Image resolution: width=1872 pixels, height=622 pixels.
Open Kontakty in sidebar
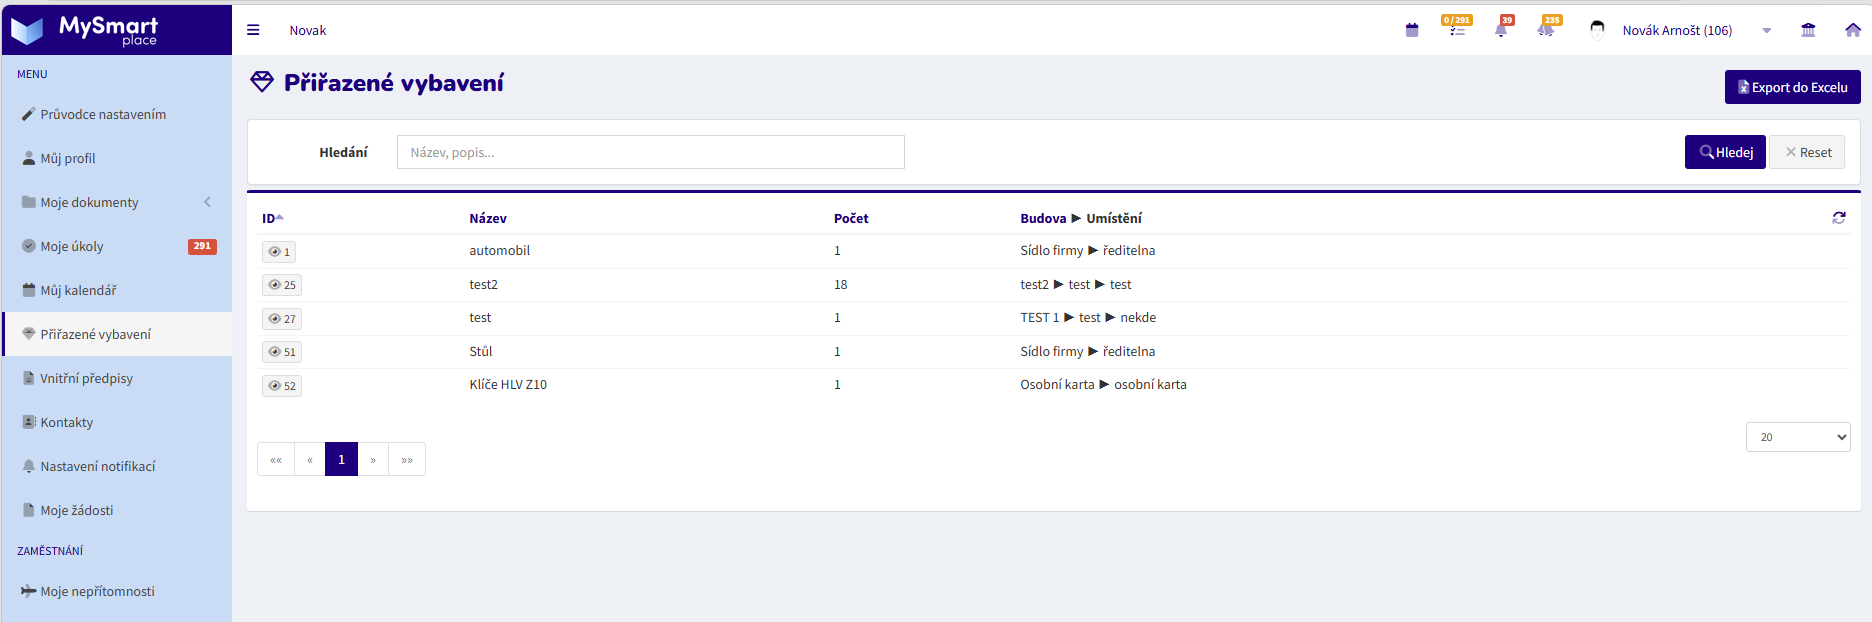coord(117,422)
